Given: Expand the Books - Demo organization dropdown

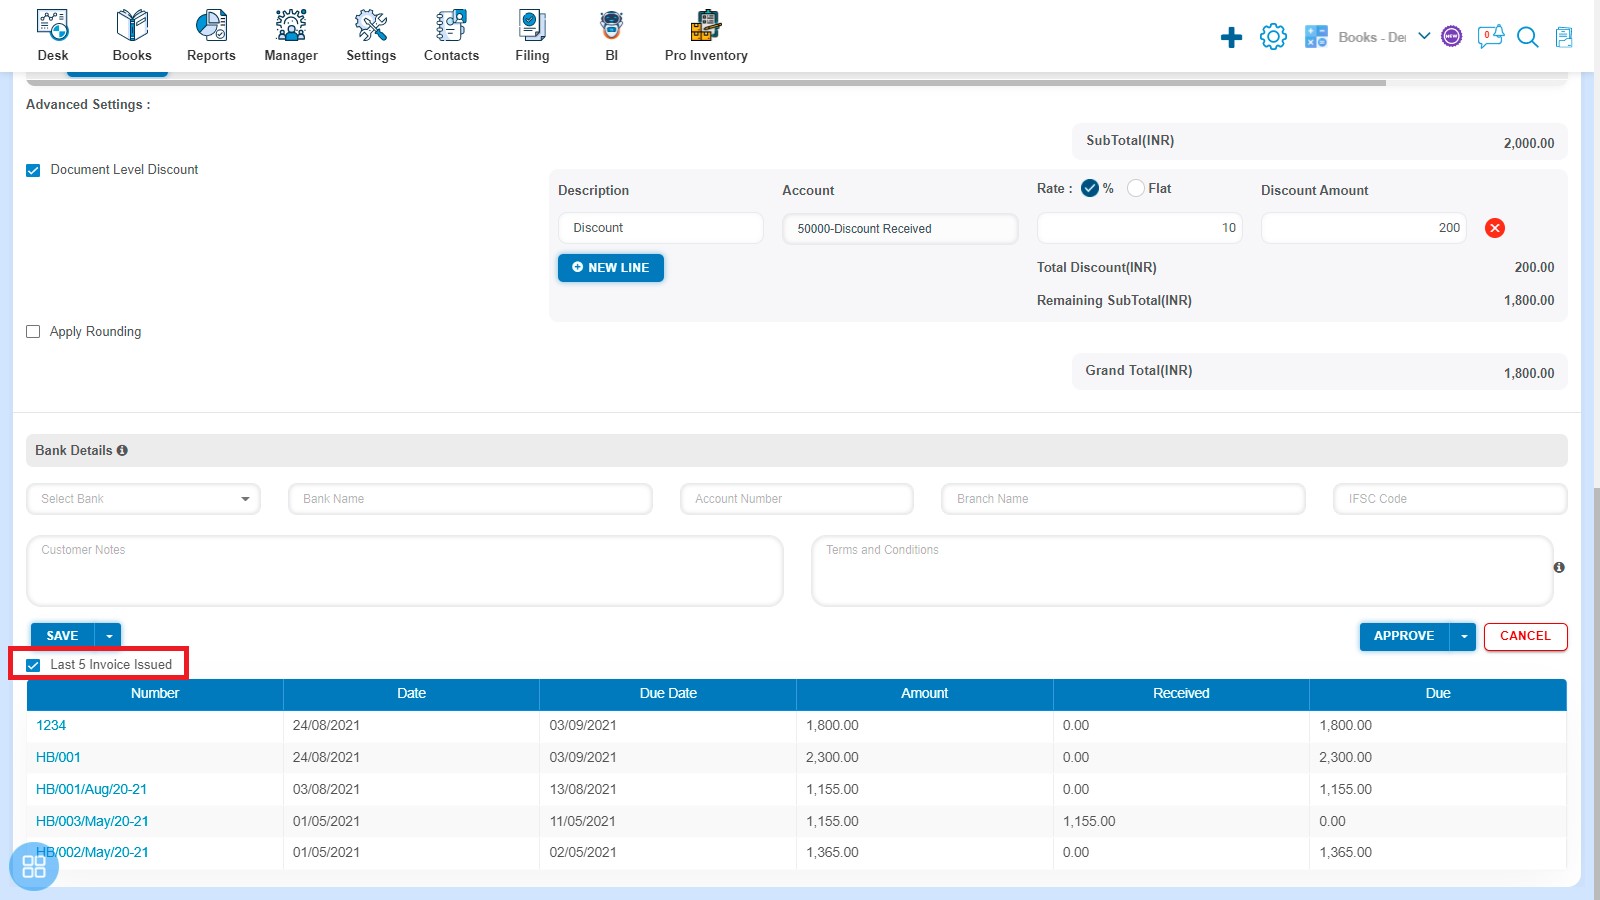Looking at the screenshot, I should (x=1424, y=36).
